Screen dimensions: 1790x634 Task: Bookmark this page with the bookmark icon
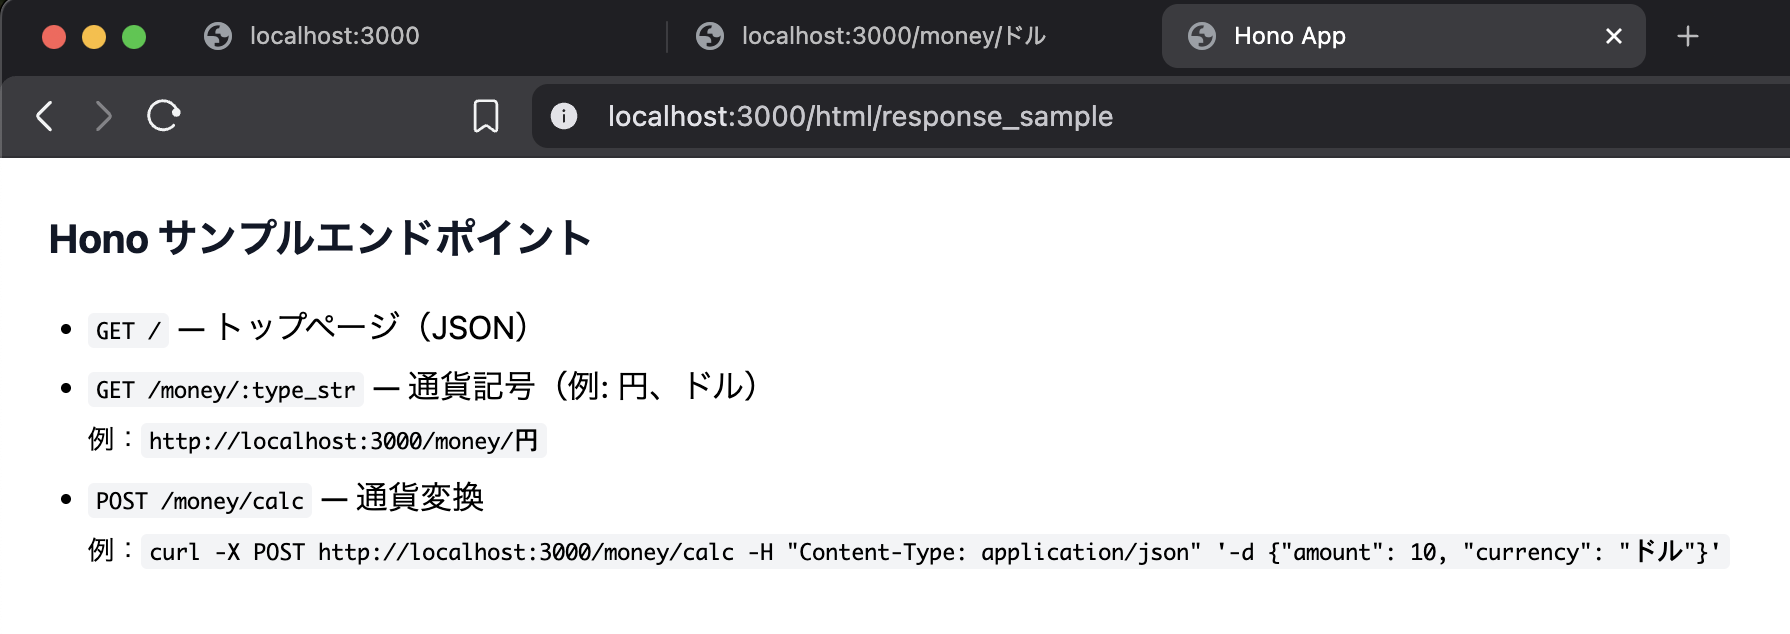486,116
